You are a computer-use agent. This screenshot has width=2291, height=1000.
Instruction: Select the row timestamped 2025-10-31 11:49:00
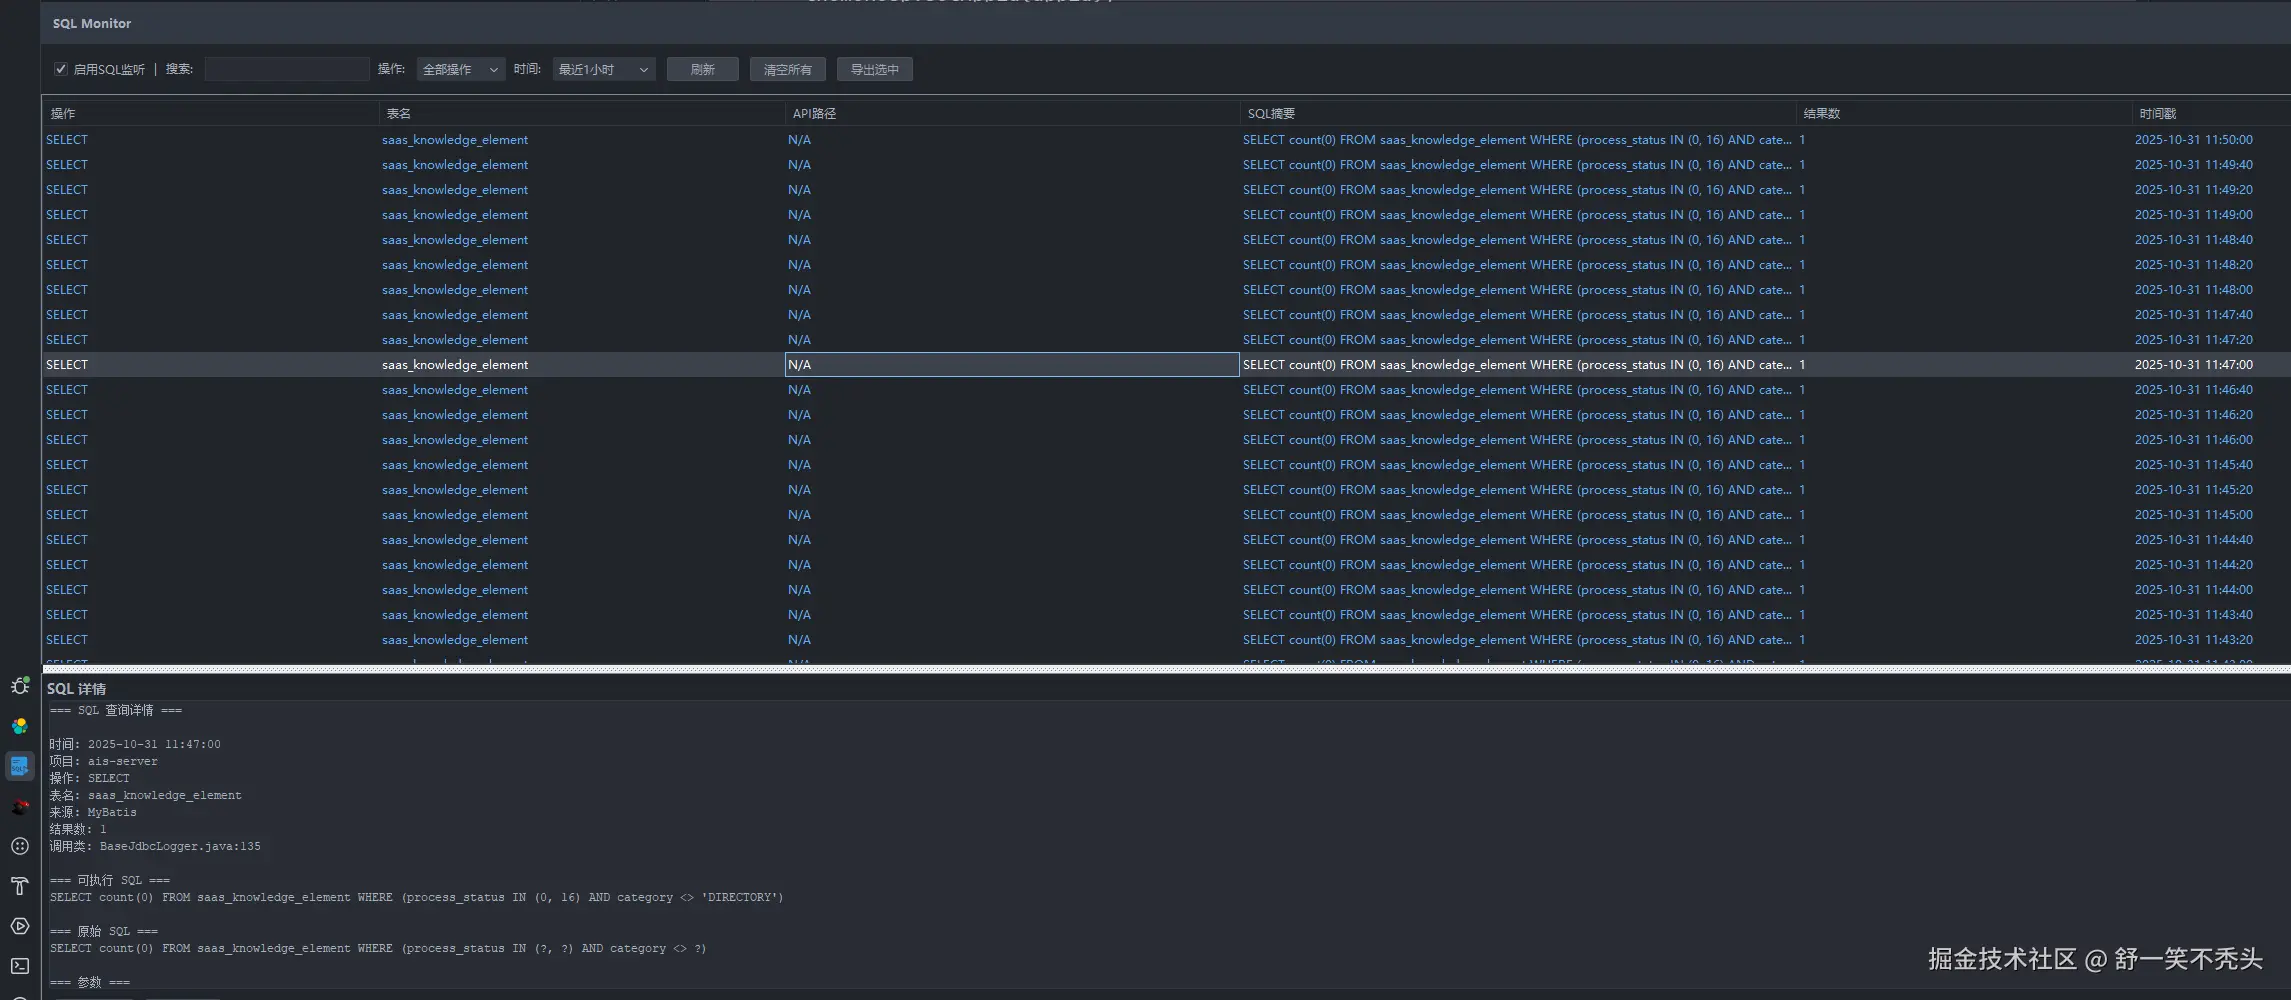coord(1166,215)
